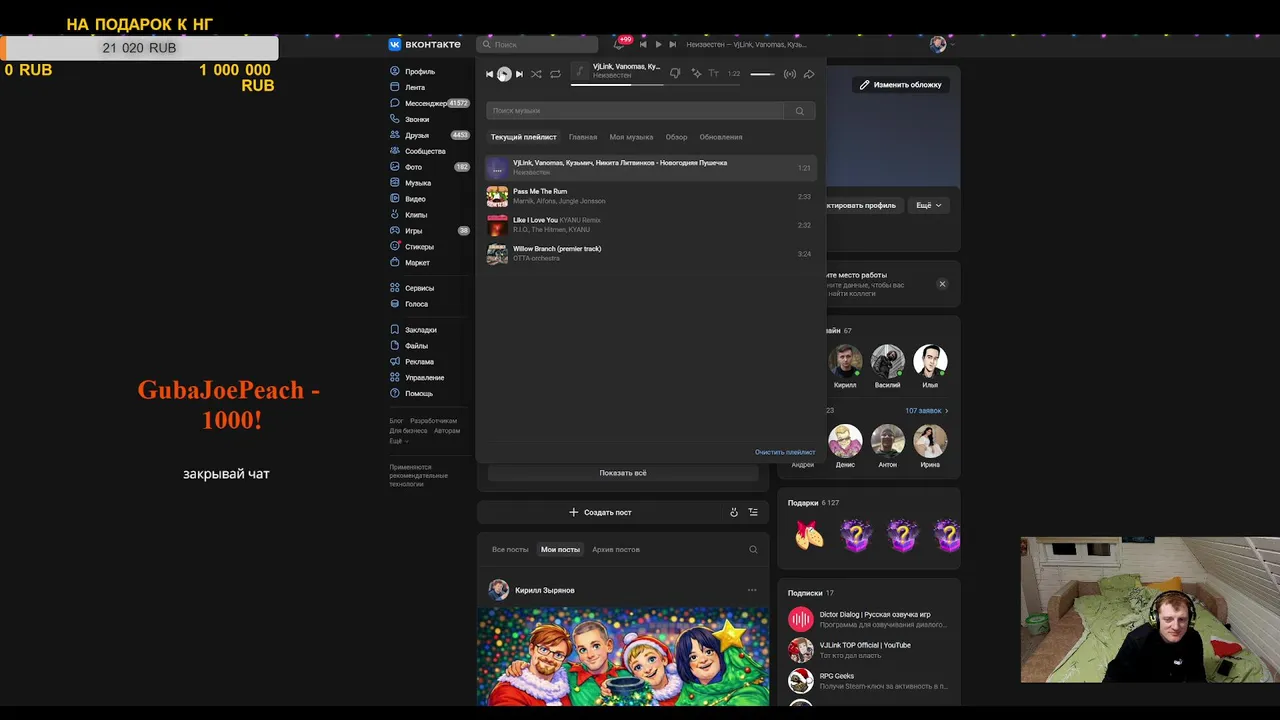Switch to the Моя музыка tab
The height and width of the screenshot is (720, 1280).
(631, 137)
